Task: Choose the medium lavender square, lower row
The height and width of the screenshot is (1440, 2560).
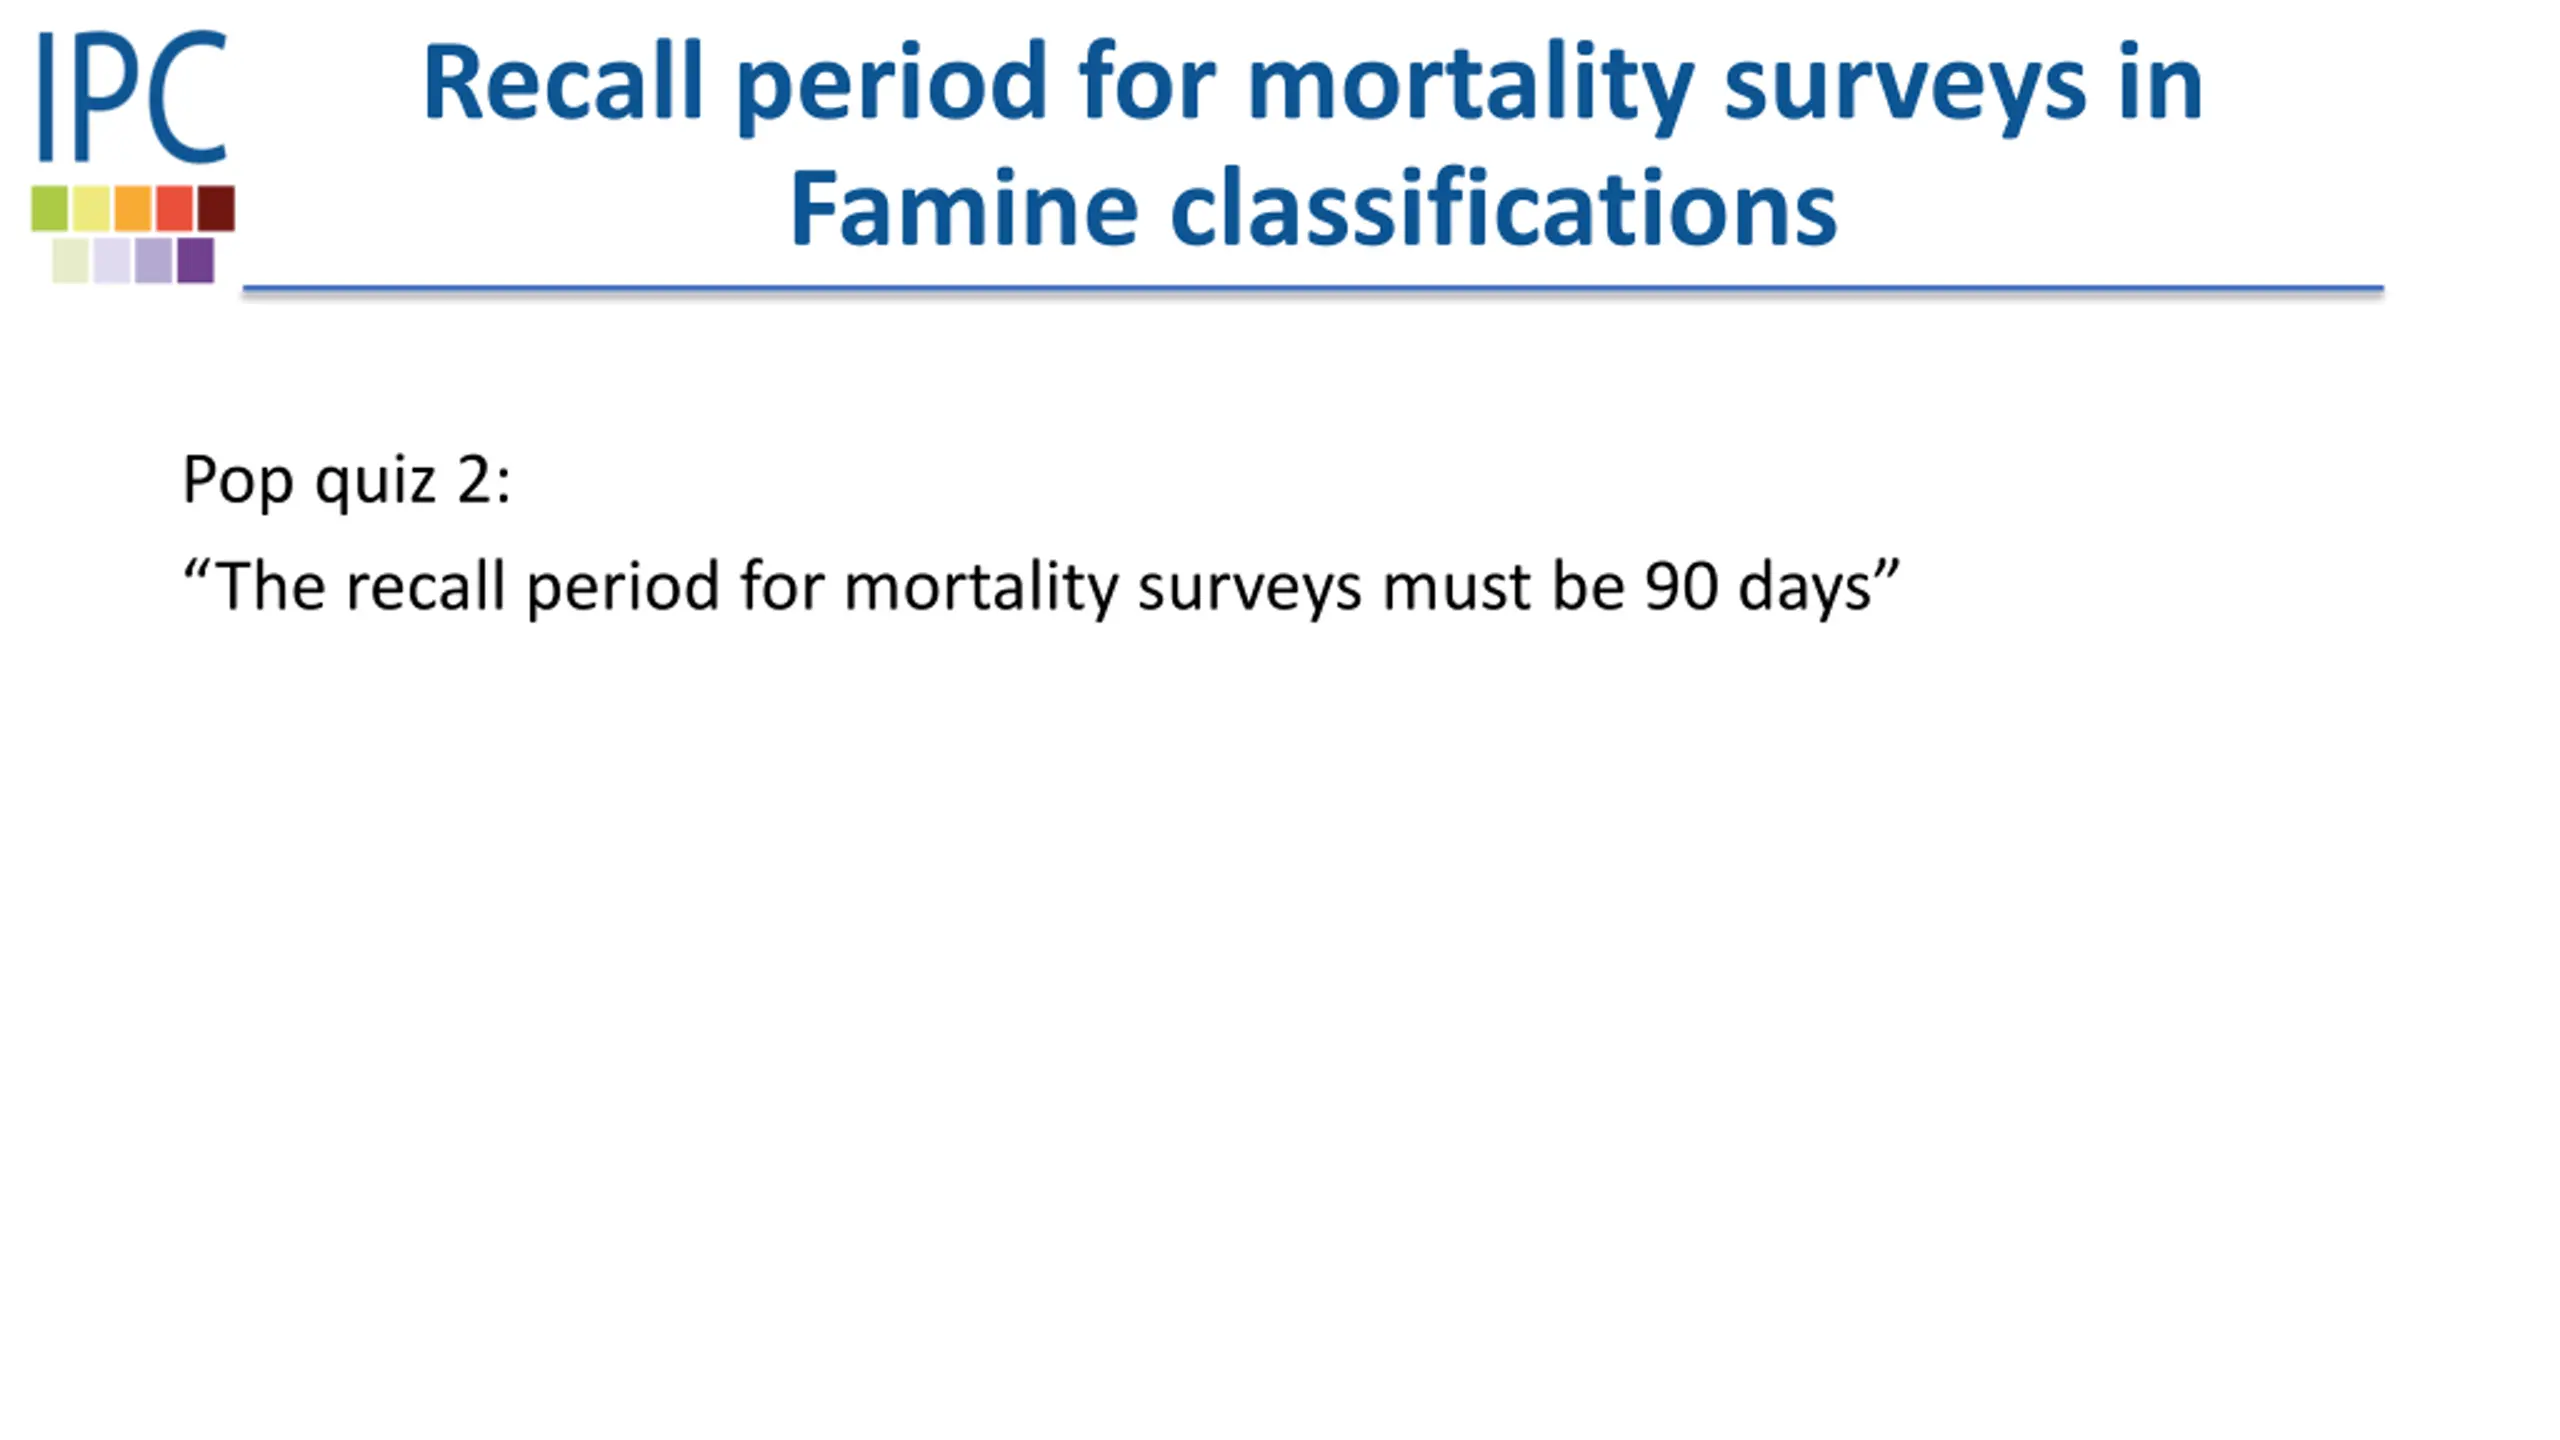Action: (x=154, y=260)
